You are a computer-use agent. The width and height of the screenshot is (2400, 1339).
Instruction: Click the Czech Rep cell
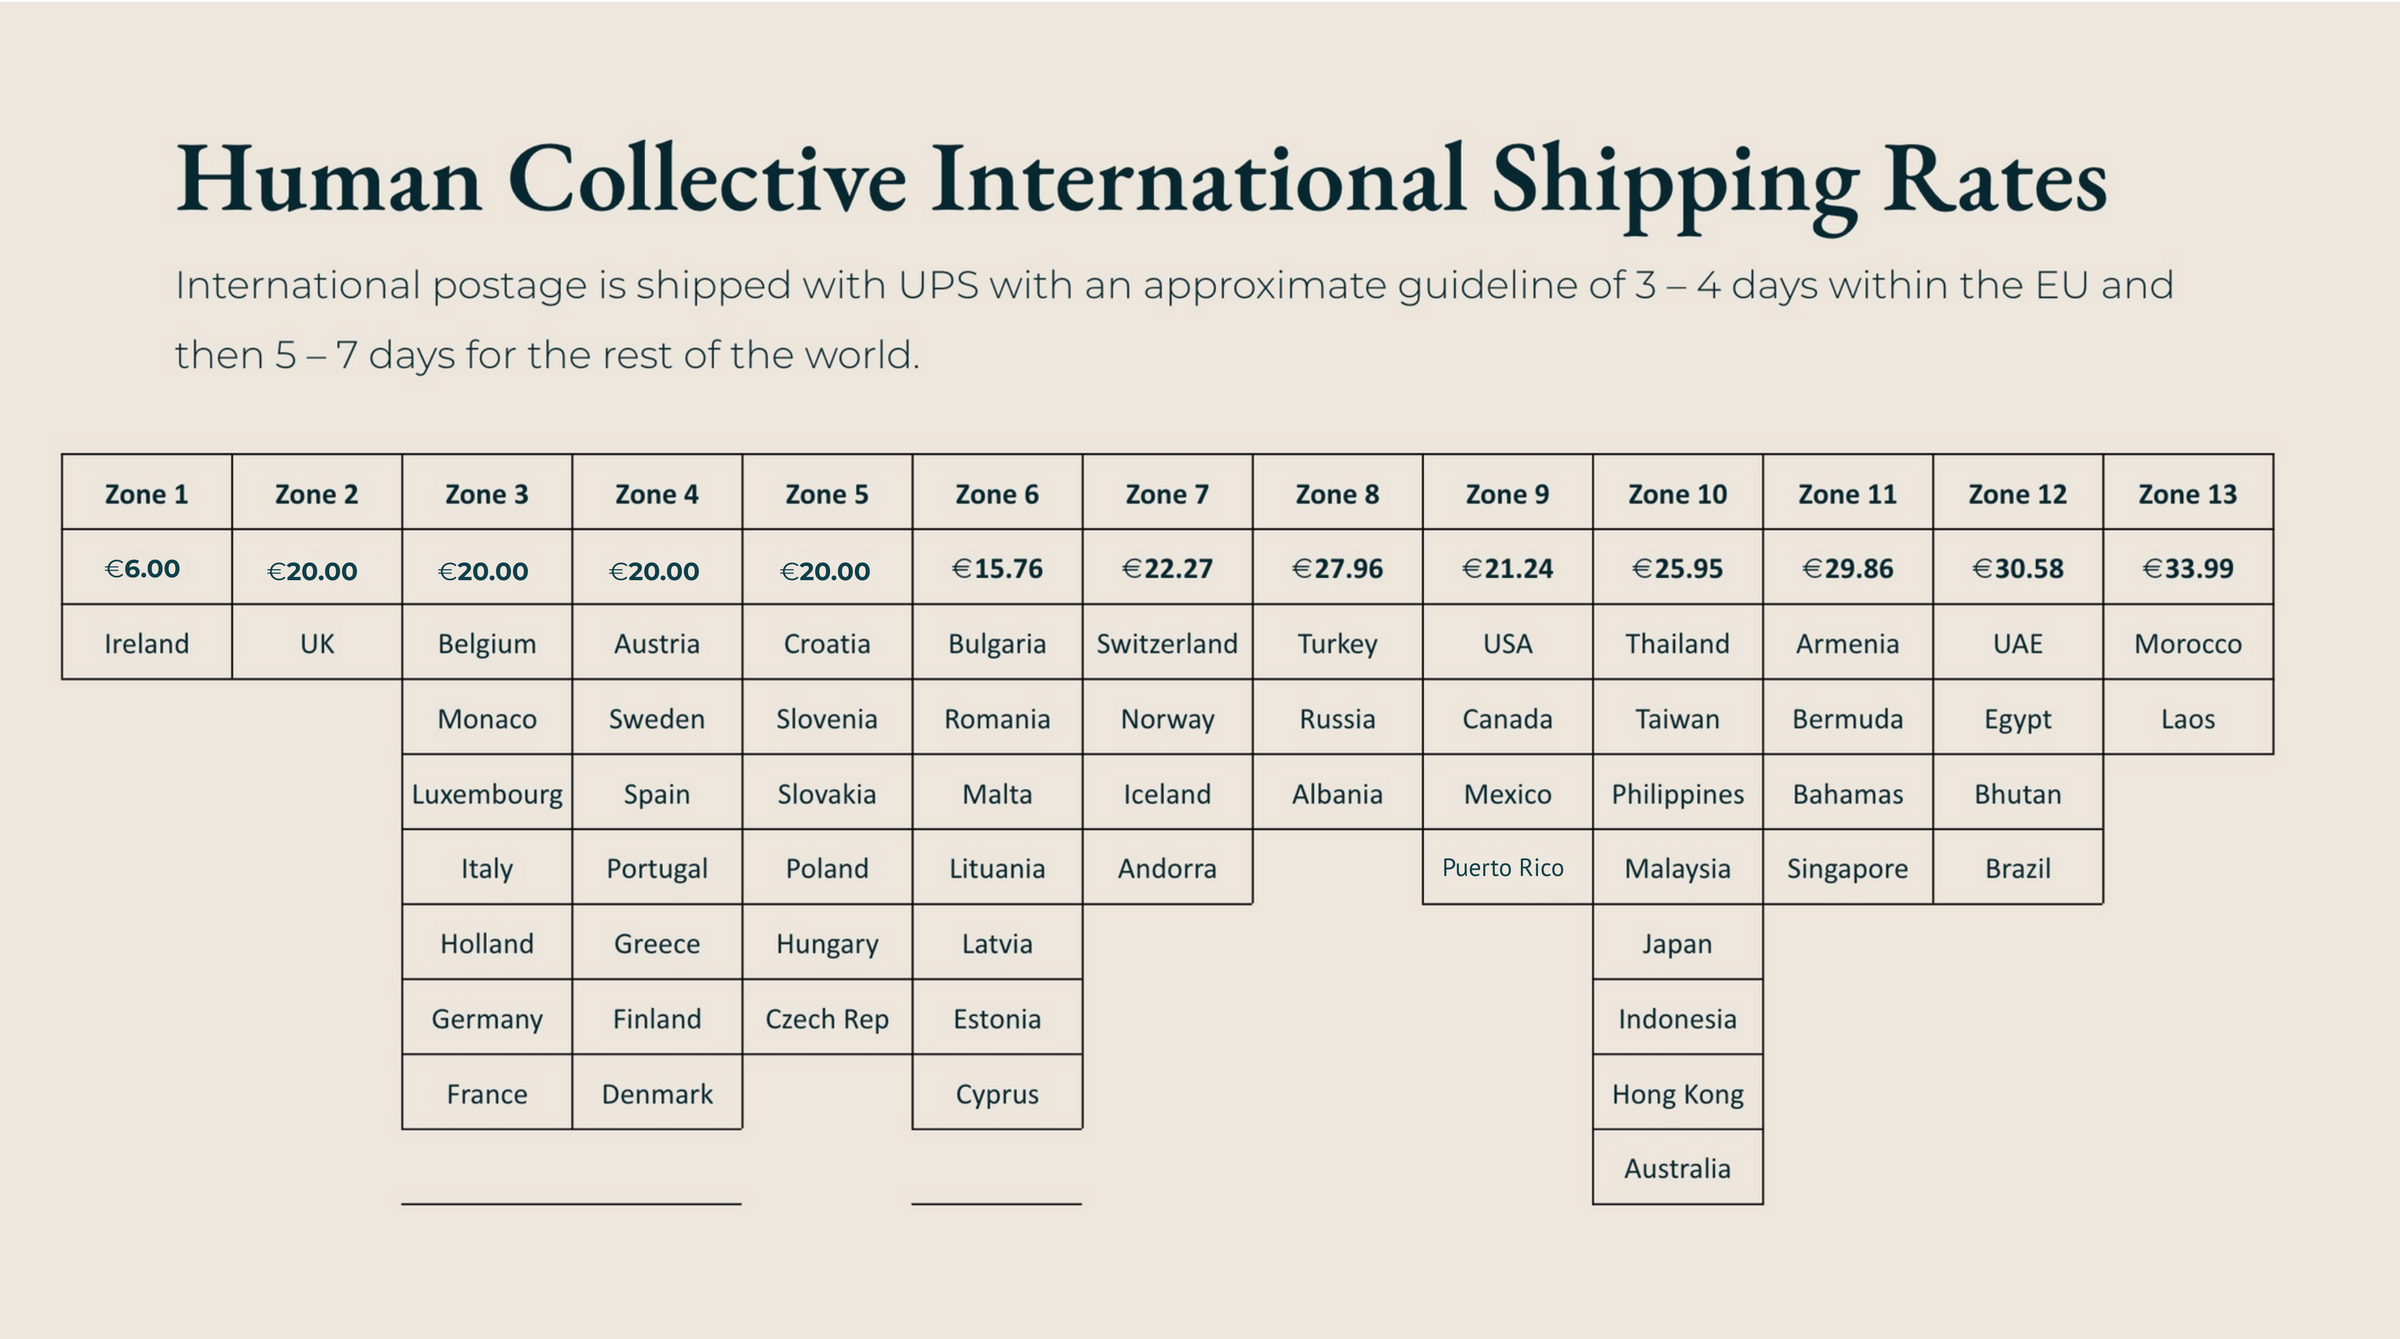827,1019
